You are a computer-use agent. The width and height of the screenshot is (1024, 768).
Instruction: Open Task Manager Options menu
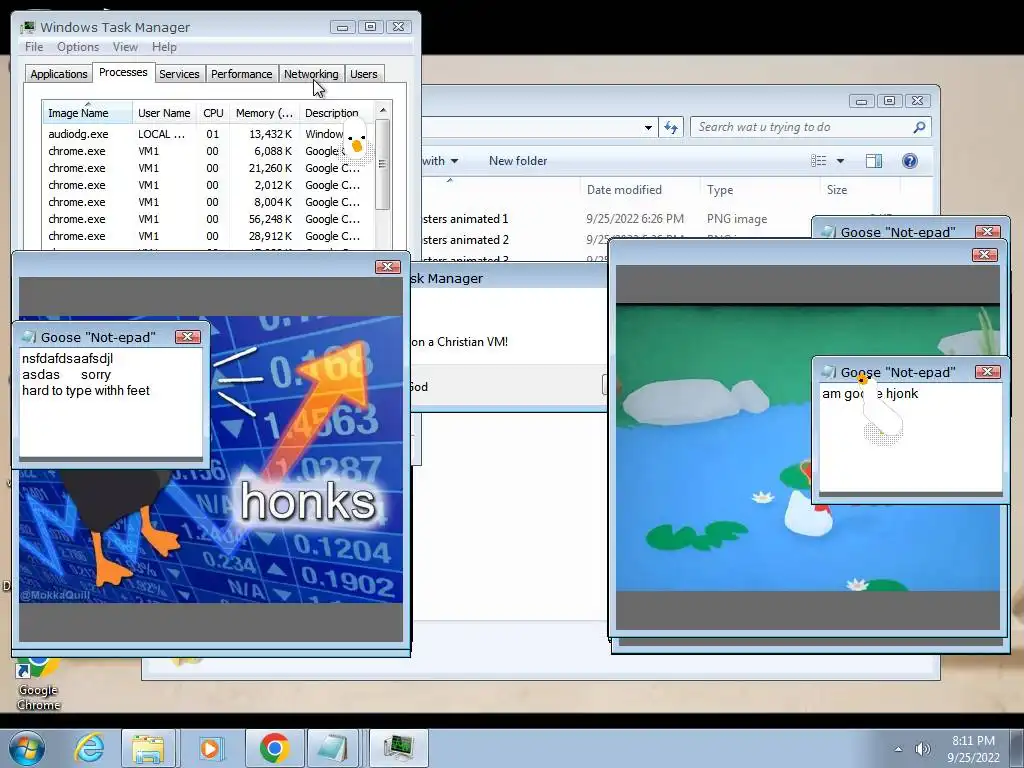click(78, 47)
